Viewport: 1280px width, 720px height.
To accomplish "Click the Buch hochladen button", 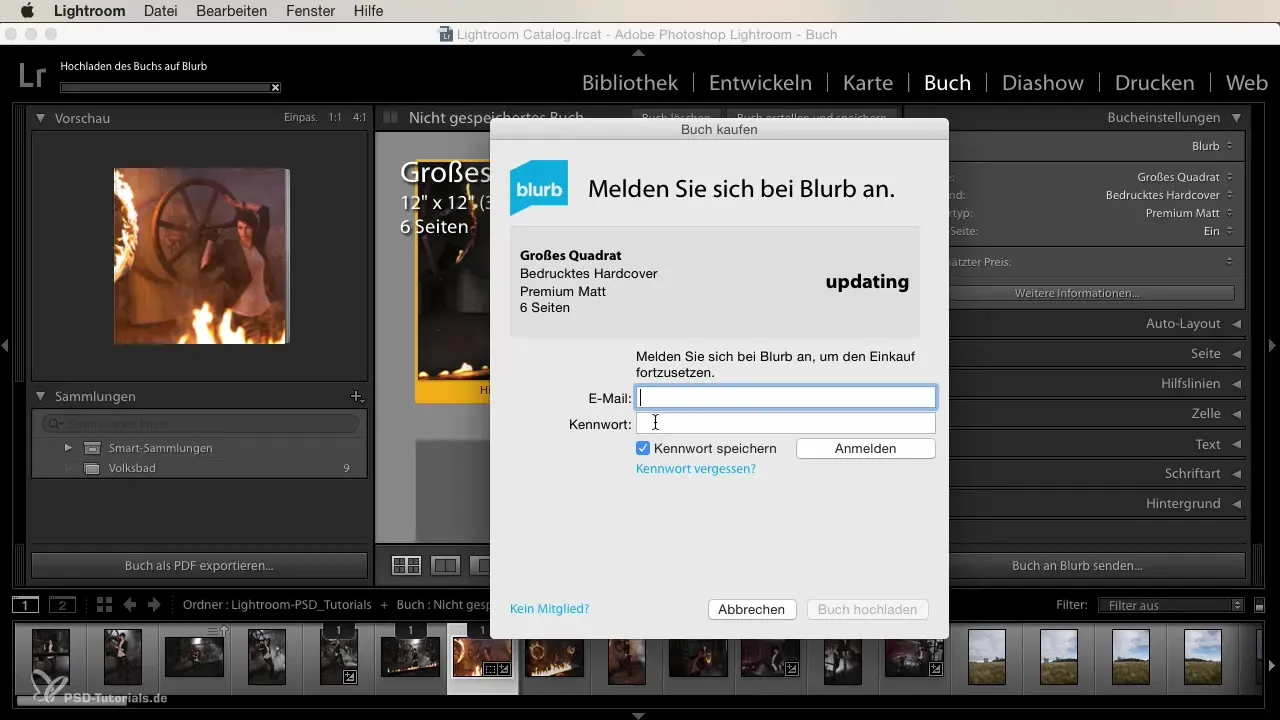I will 868,609.
